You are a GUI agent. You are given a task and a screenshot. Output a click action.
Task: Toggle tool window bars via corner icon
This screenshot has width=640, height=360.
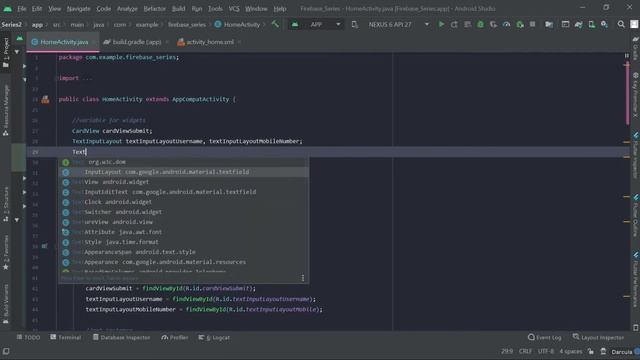[x=6, y=351]
